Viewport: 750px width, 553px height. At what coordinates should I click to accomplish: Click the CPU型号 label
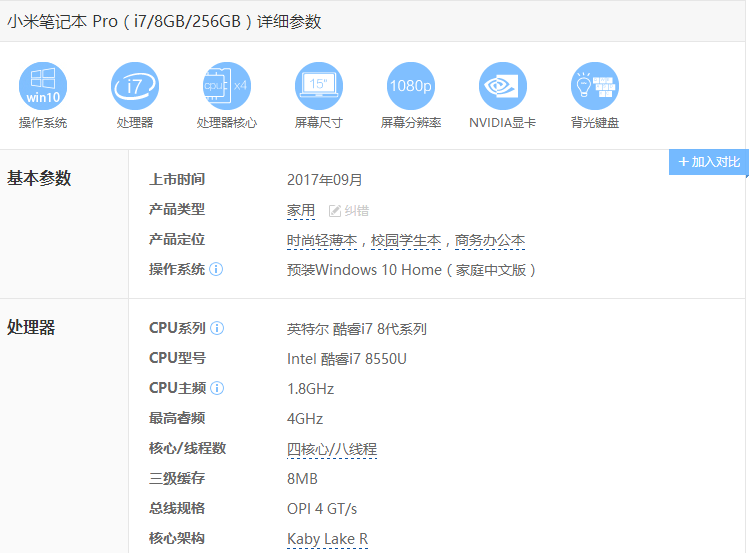(x=177, y=358)
